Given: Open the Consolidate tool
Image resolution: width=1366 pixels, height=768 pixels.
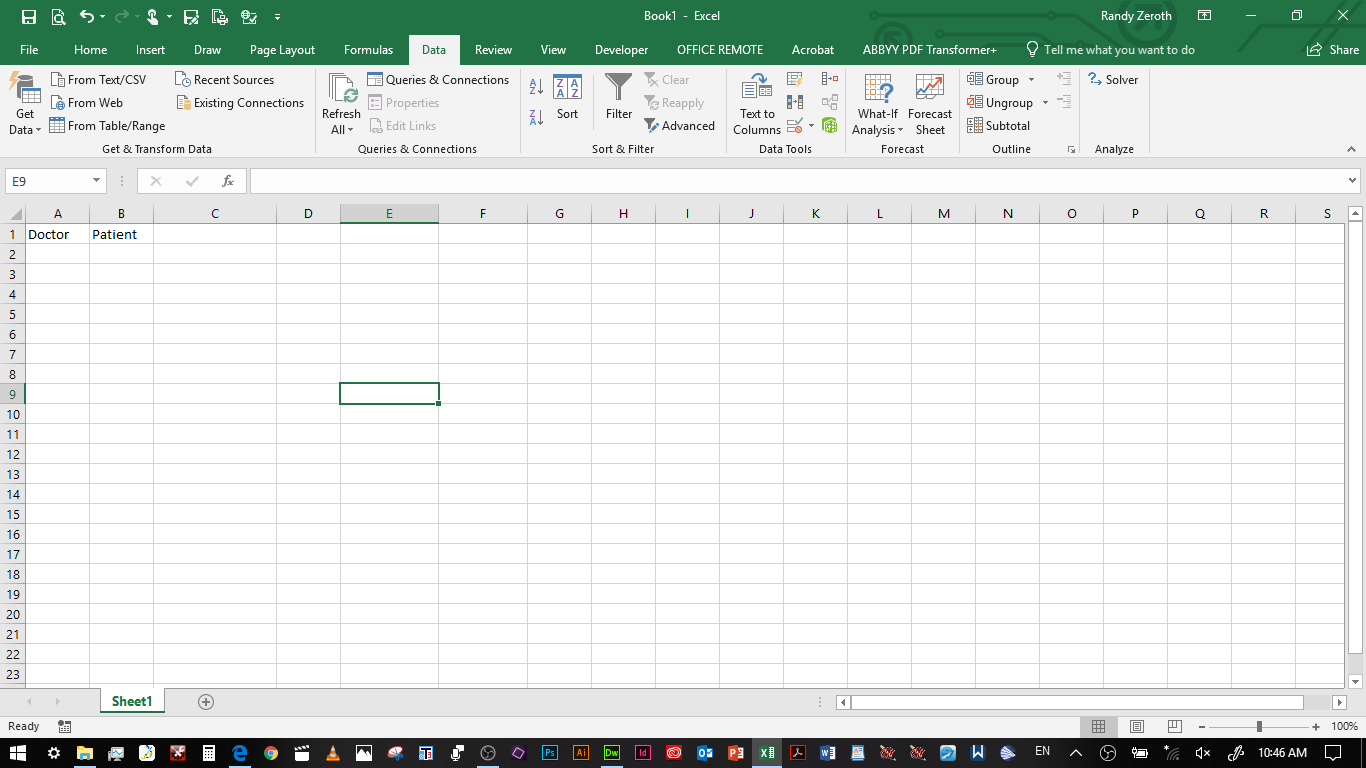Looking at the screenshot, I should click(828, 79).
